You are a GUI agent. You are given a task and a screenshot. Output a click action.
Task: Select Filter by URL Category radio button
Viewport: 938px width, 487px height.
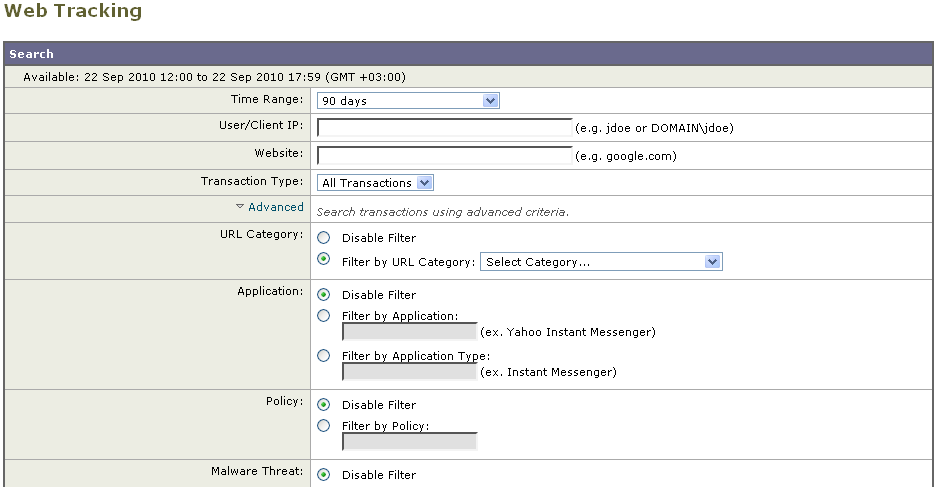pyautogui.click(x=324, y=259)
